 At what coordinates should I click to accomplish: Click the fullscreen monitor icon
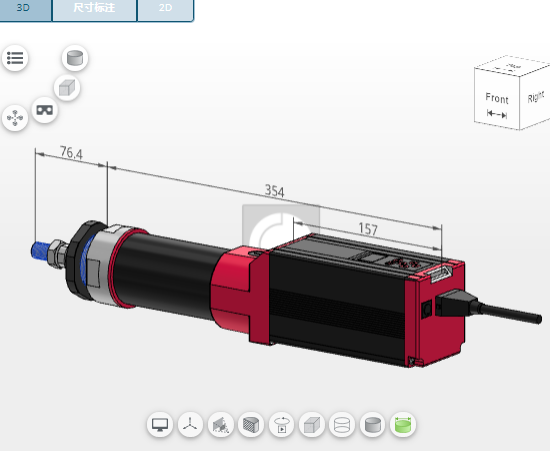[x=160, y=425]
